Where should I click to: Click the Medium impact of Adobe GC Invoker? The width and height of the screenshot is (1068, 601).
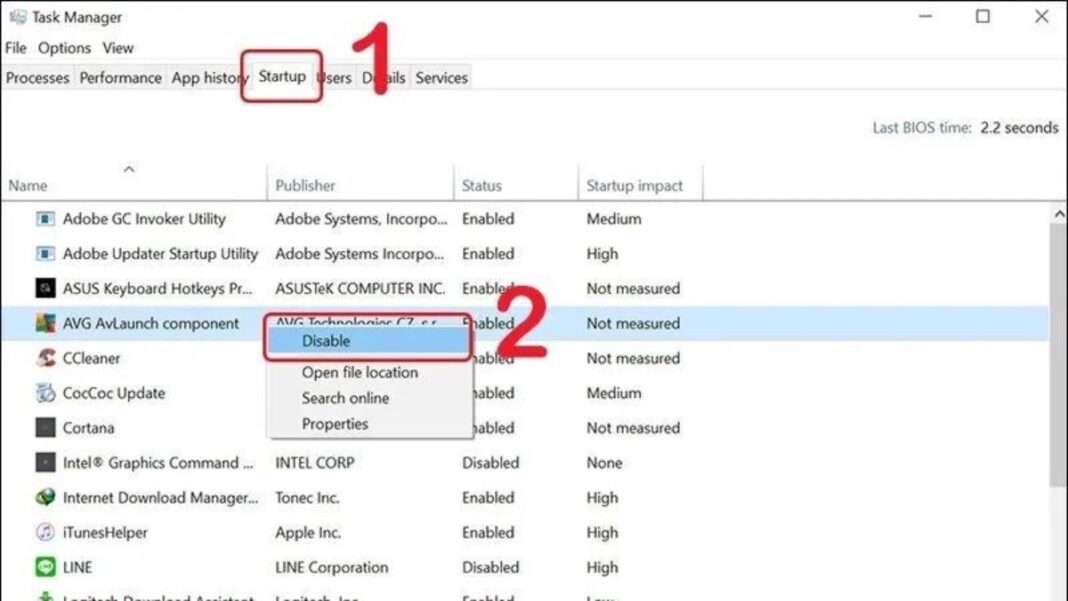pyautogui.click(x=614, y=219)
